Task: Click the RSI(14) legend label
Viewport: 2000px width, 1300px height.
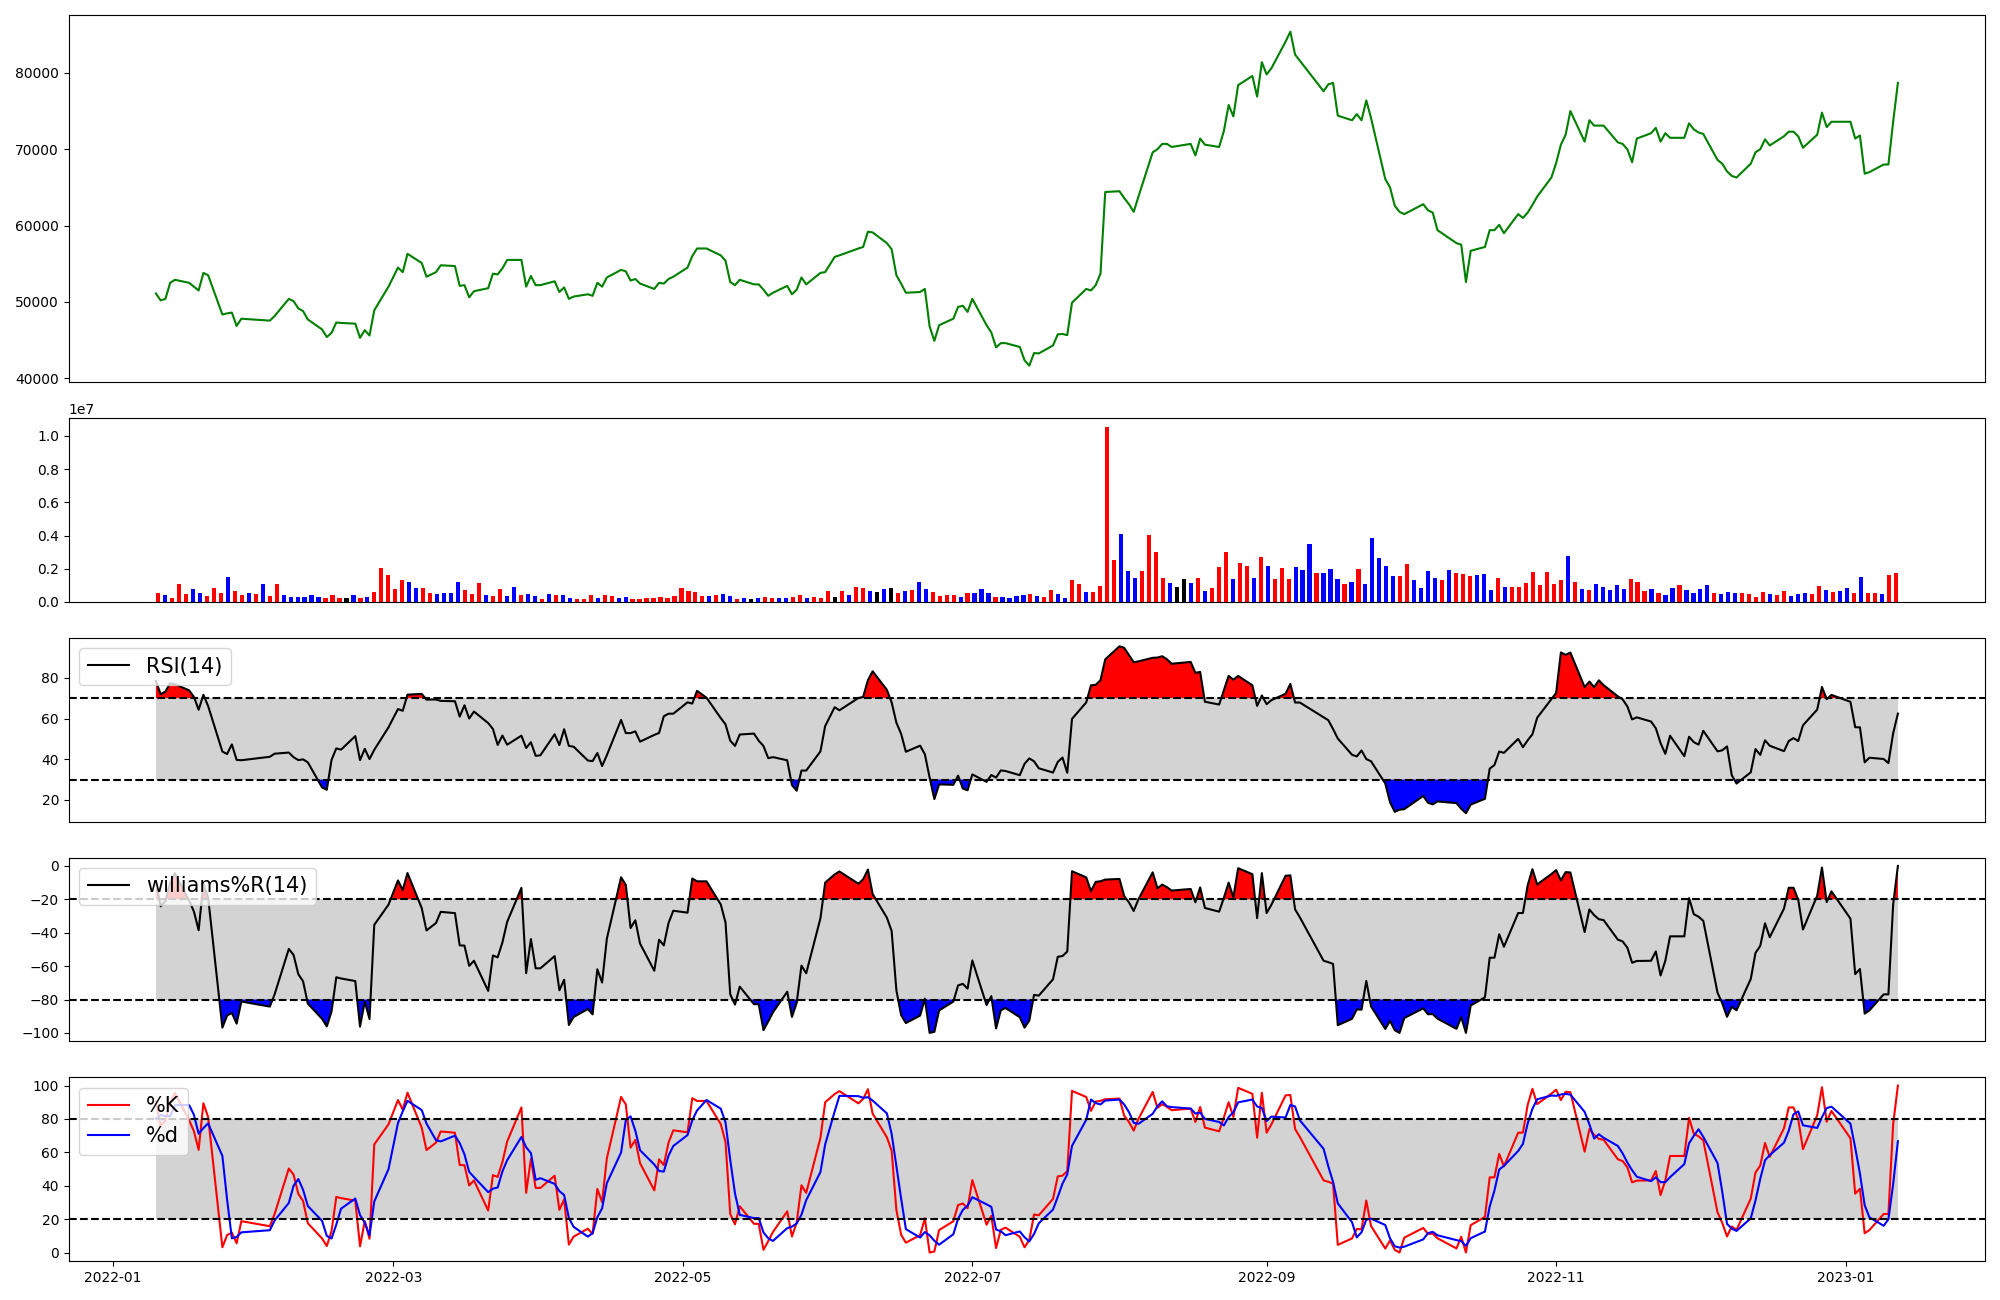Action: click(x=184, y=666)
